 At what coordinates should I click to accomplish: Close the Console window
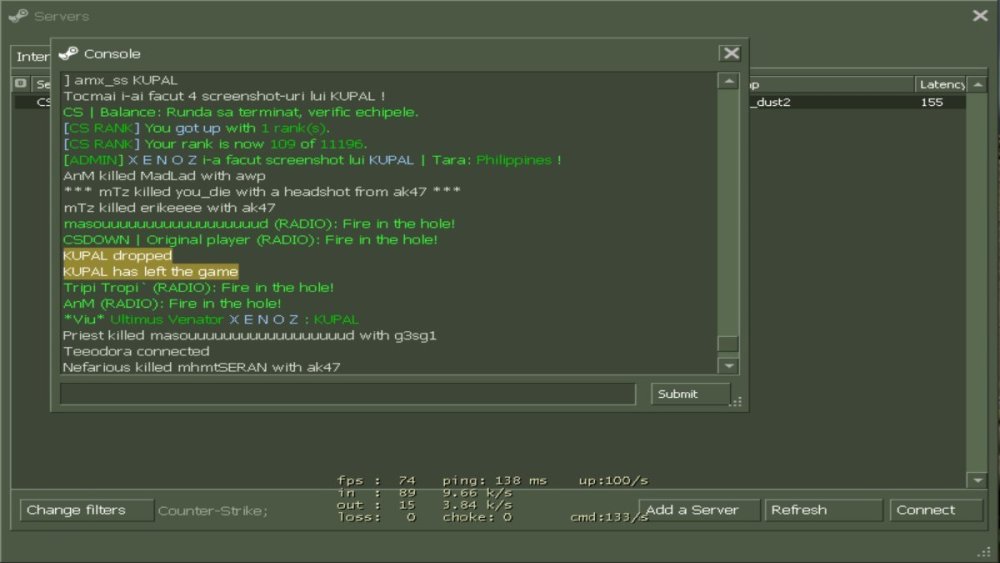[731, 54]
